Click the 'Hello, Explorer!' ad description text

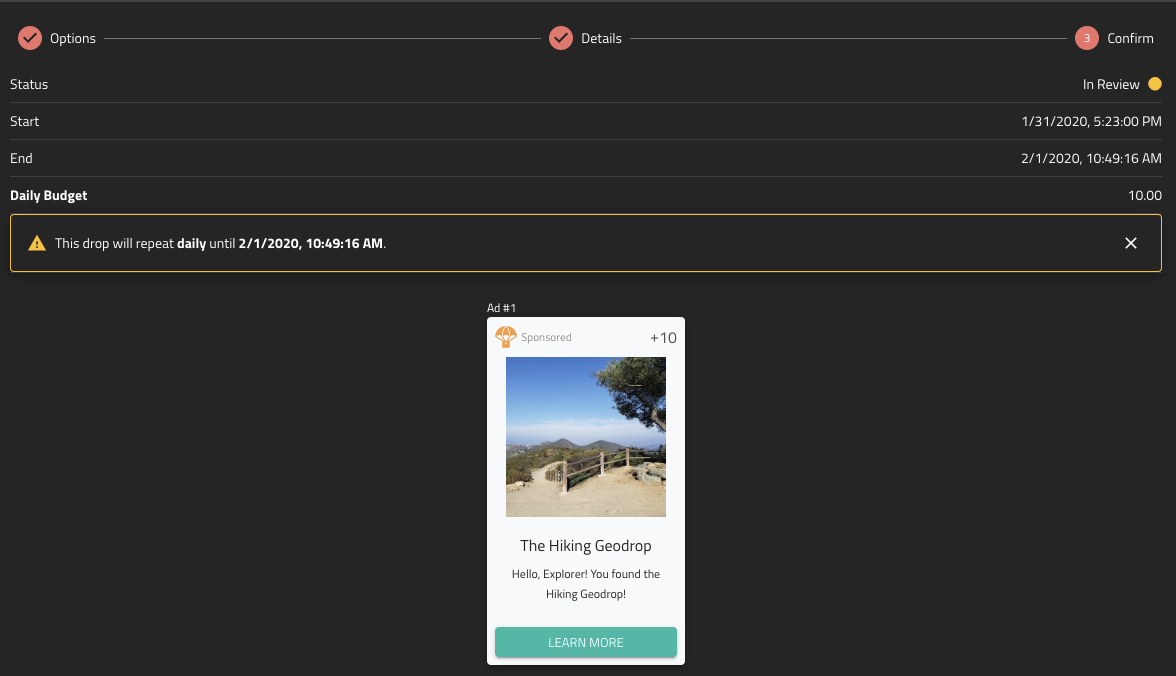(586, 584)
